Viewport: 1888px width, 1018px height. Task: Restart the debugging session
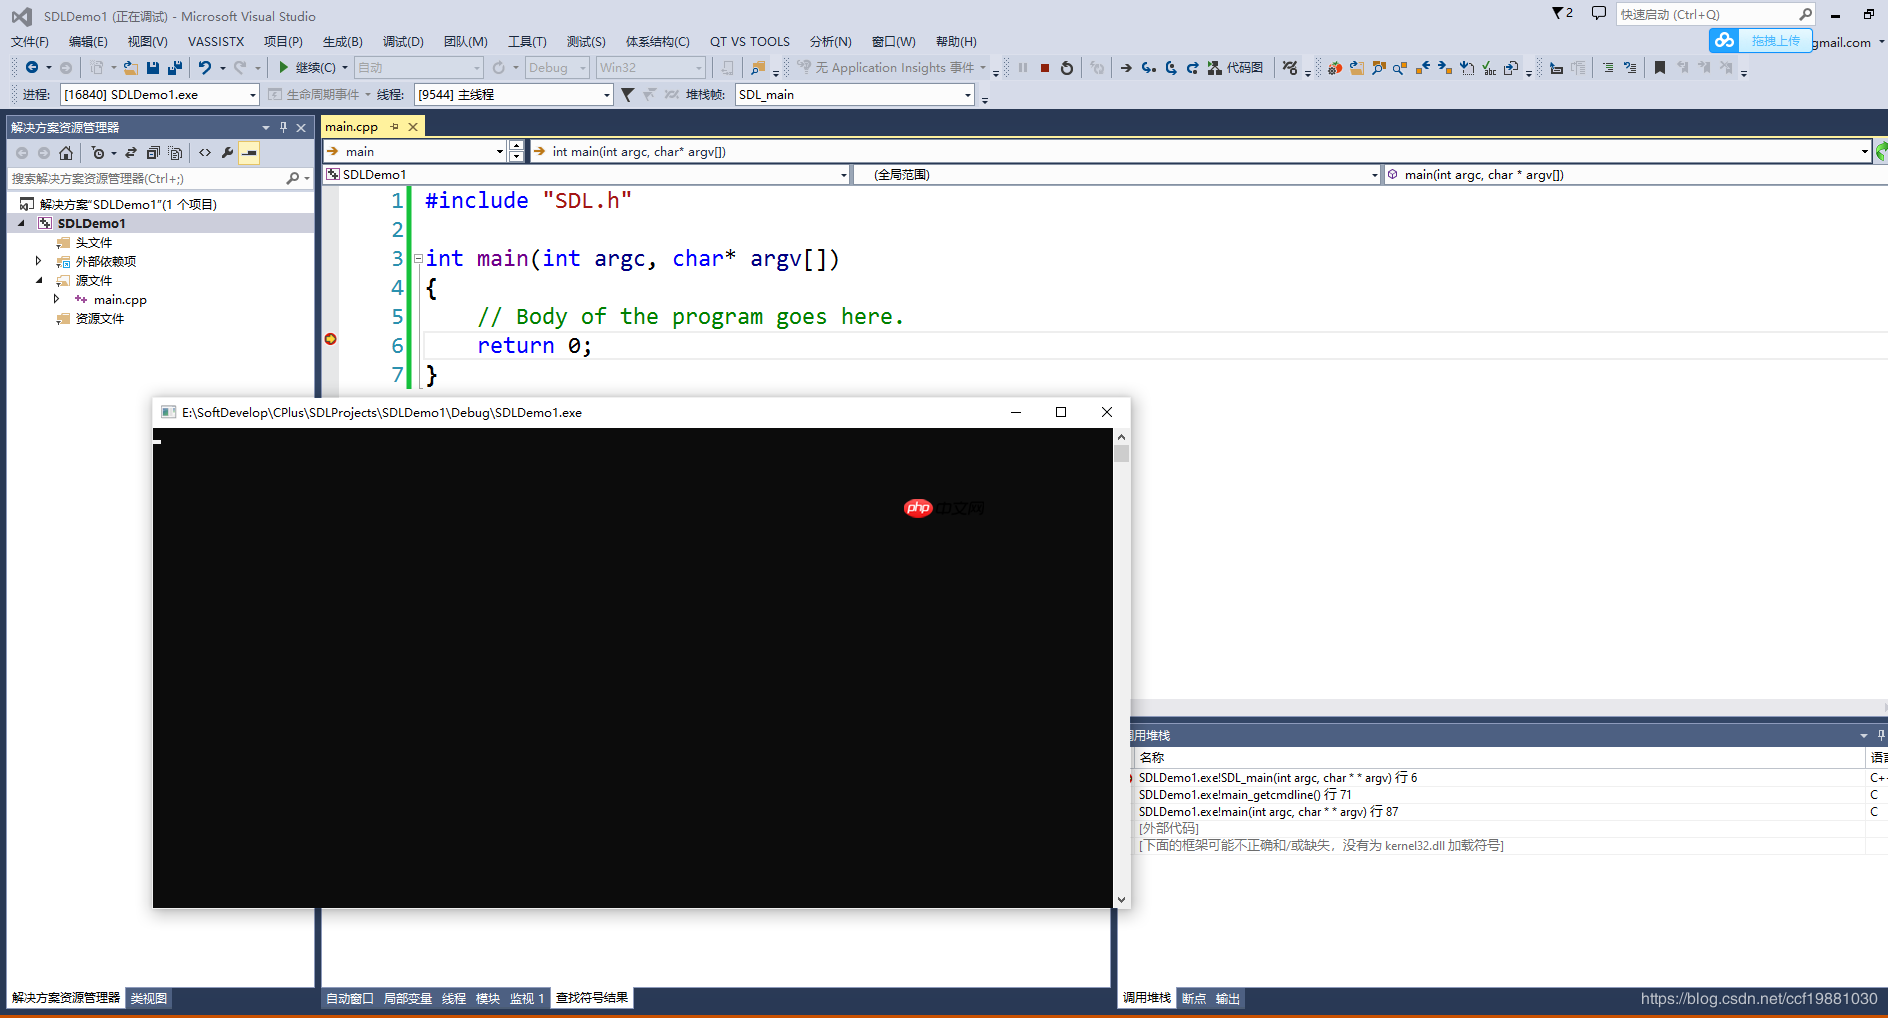(x=1067, y=67)
